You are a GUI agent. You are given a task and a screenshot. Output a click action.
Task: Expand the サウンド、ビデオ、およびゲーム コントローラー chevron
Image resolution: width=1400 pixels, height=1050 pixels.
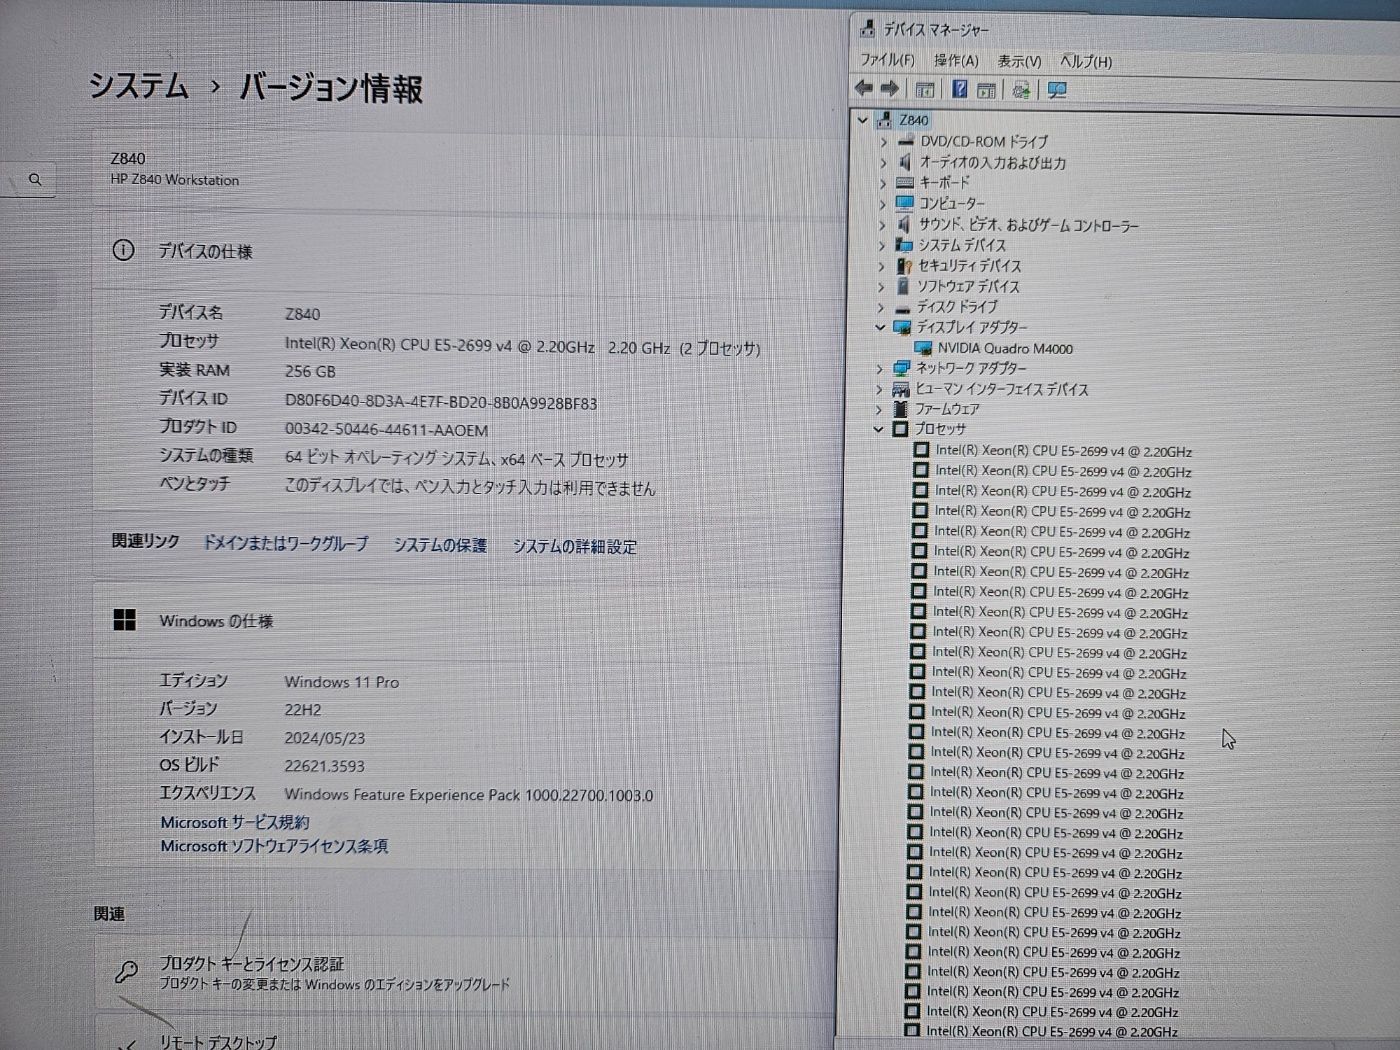pyautogui.click(x=882, y=225)
